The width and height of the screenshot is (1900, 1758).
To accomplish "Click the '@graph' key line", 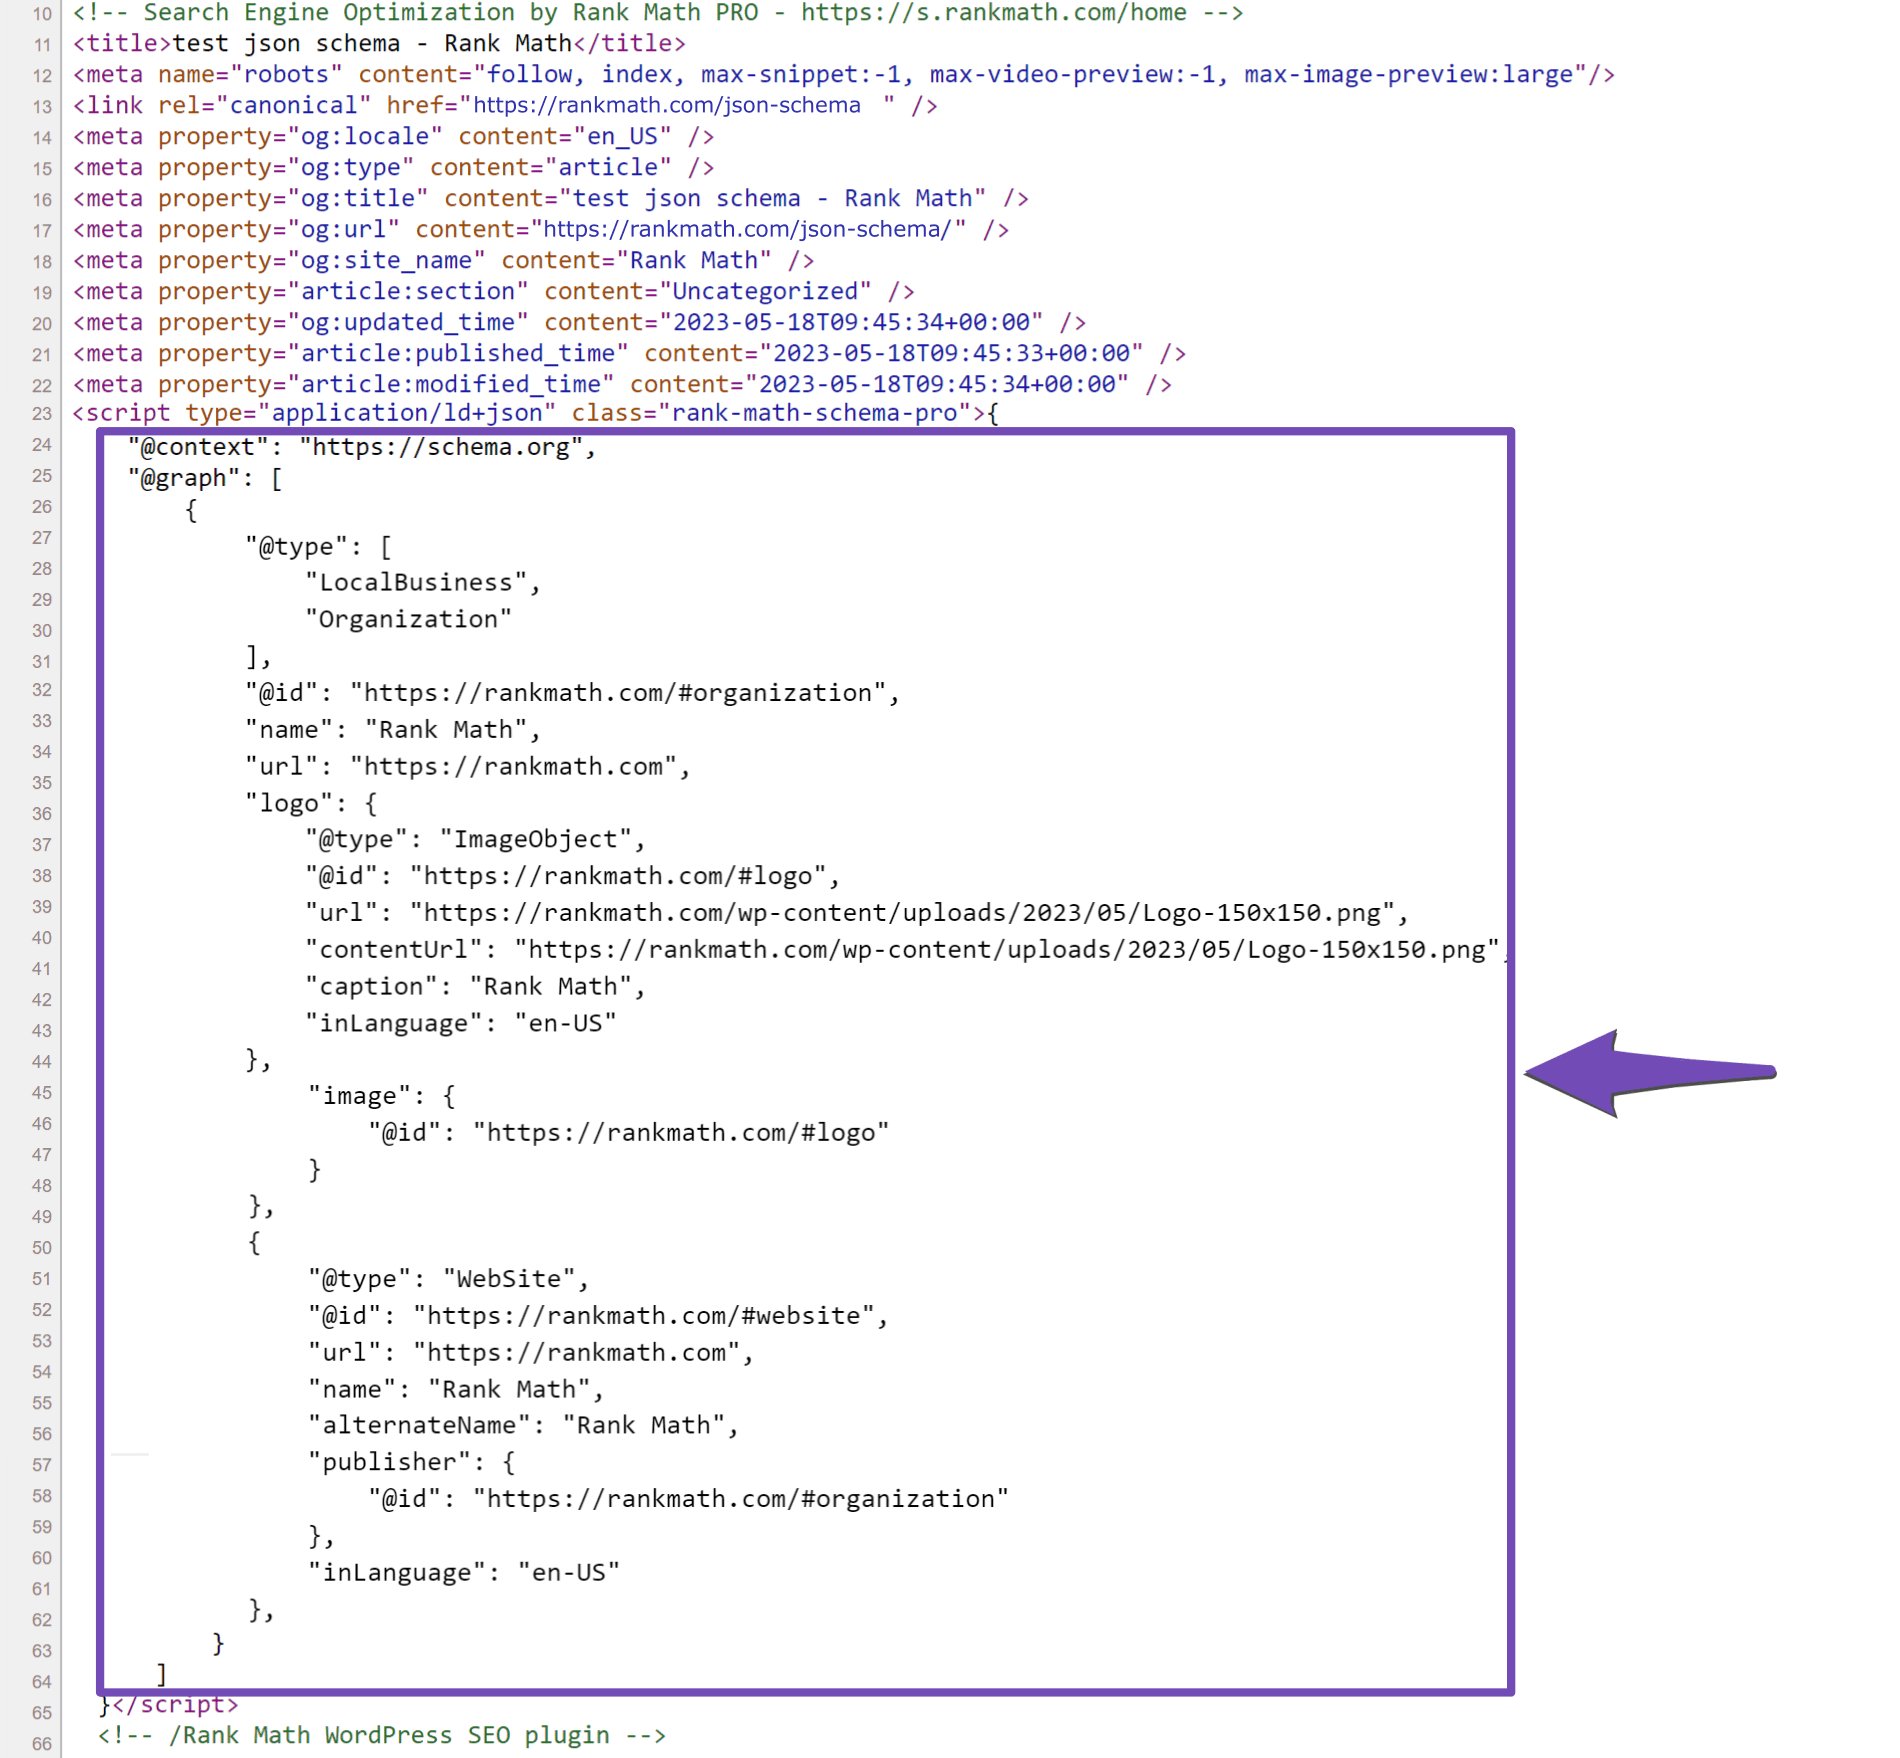I will click(x=205, y=478).
